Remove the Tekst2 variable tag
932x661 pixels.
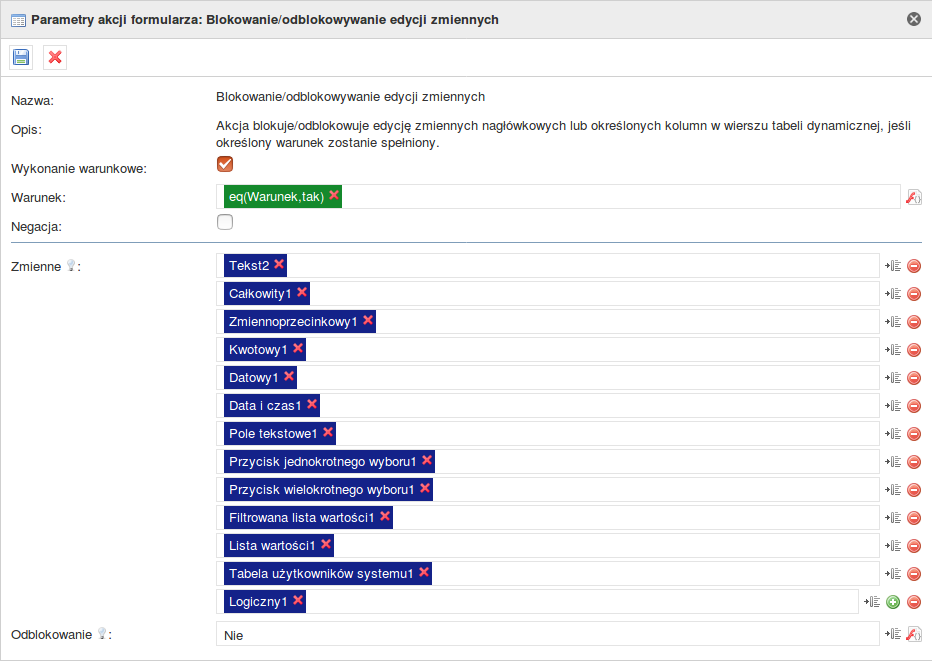[279, 264]
